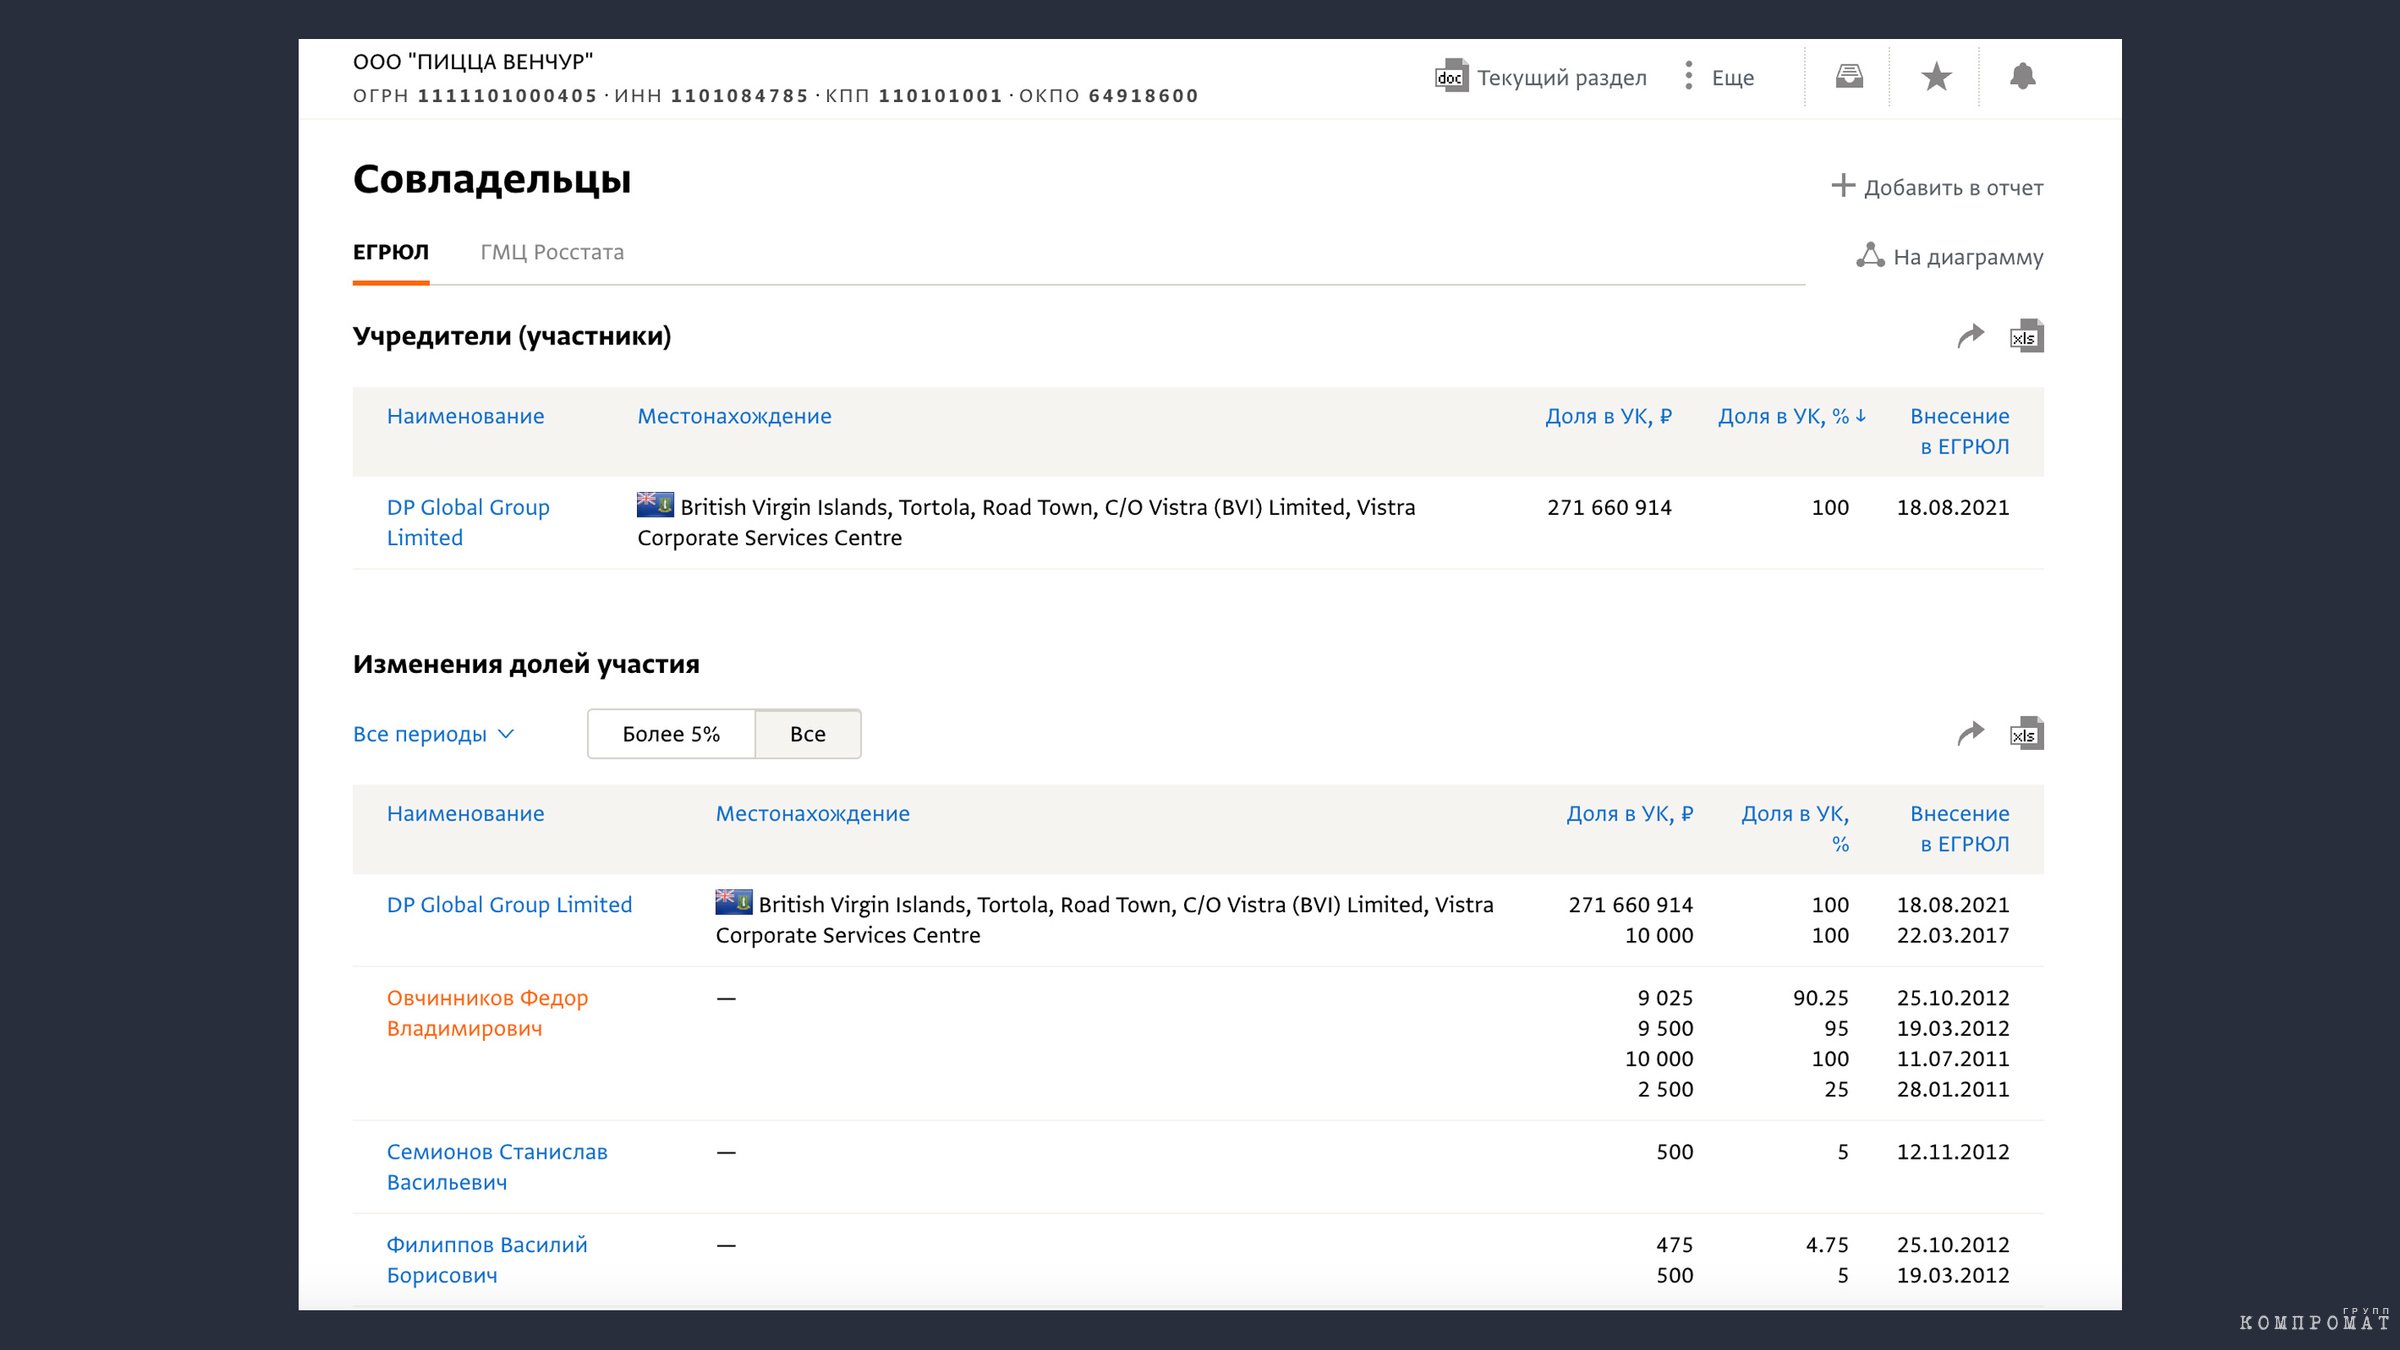Add company to favorites with star icon
This screenshot has width=2400, height=1350.
point(1936,76)
